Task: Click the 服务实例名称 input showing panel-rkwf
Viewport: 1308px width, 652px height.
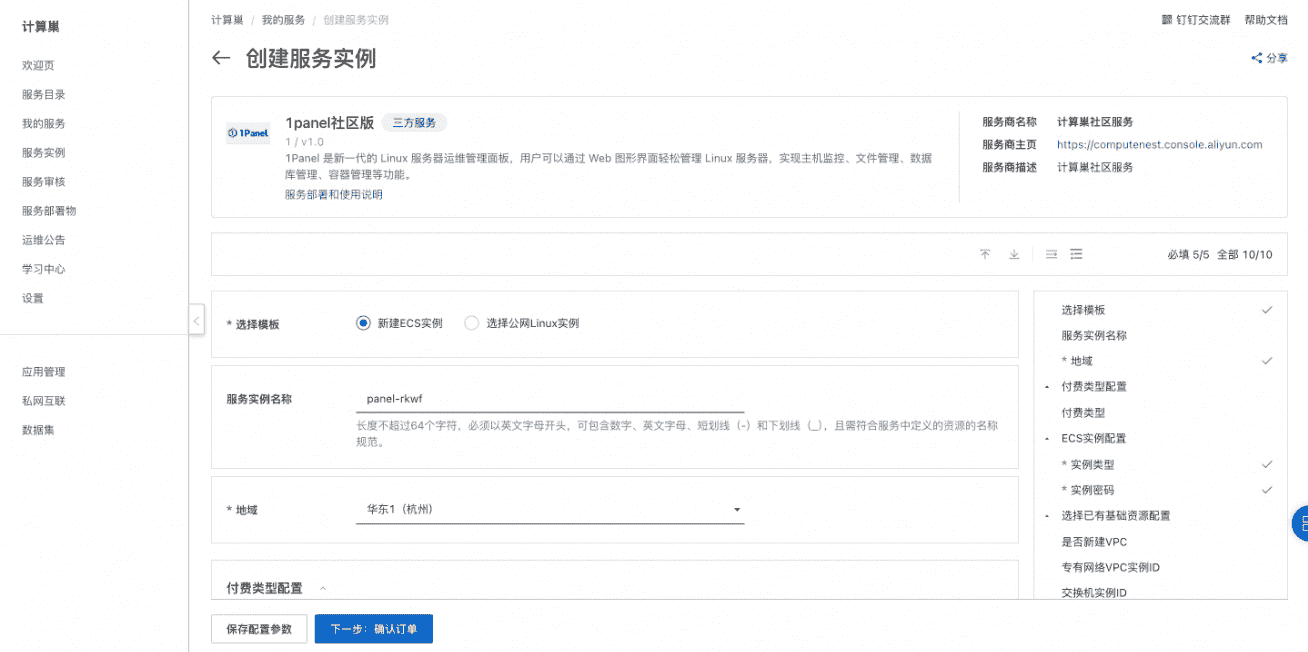Action: pyautogui.click(x=550, y=398)
